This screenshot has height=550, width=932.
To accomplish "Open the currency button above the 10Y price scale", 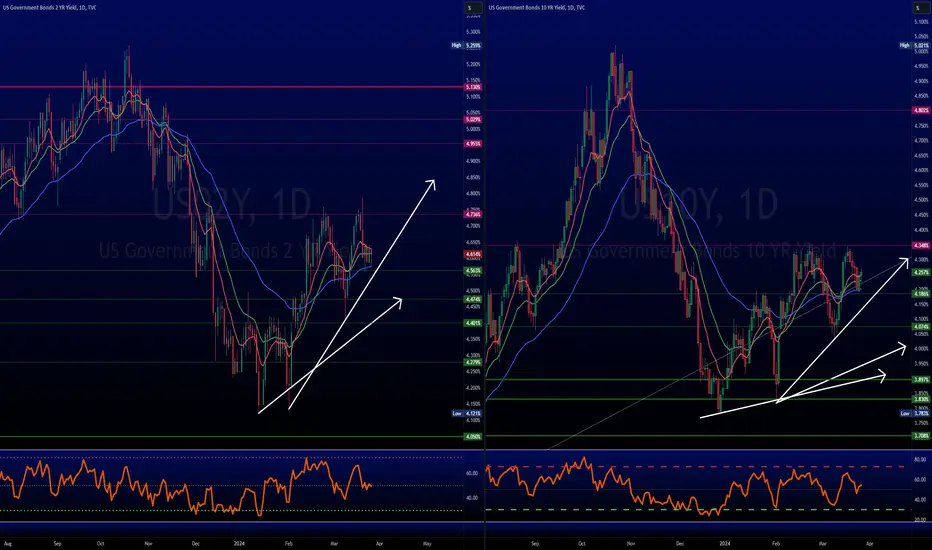I will point(921,8).
